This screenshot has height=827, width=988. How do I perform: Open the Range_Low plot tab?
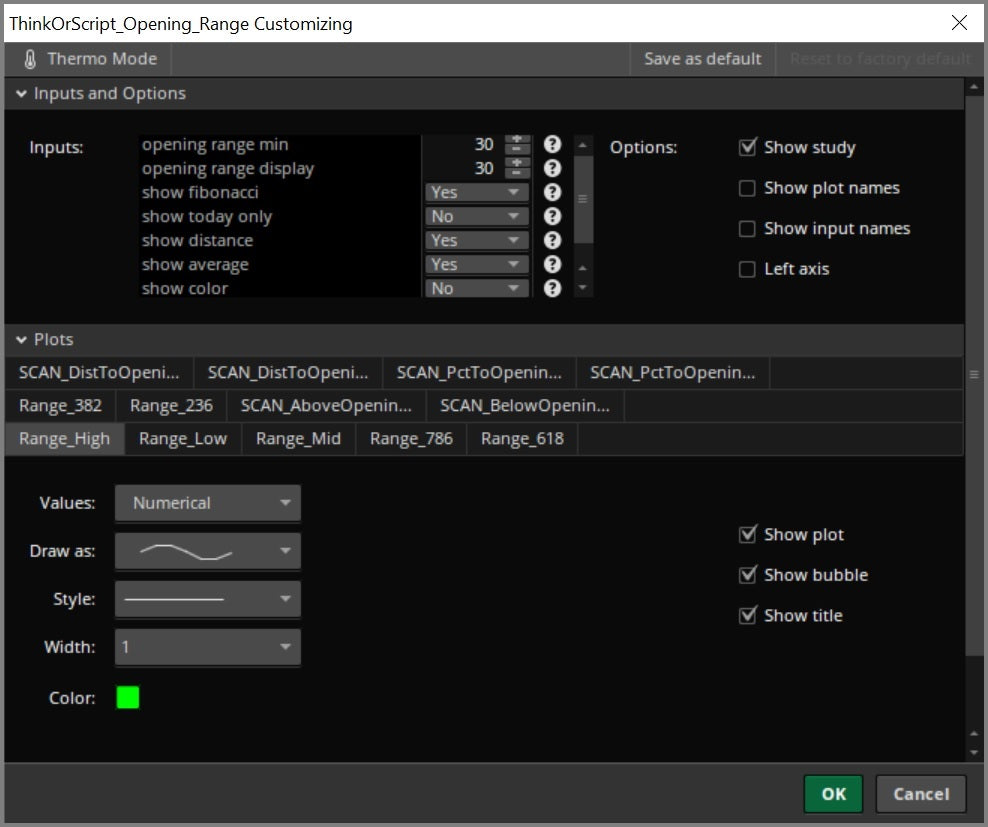point(183,439)
